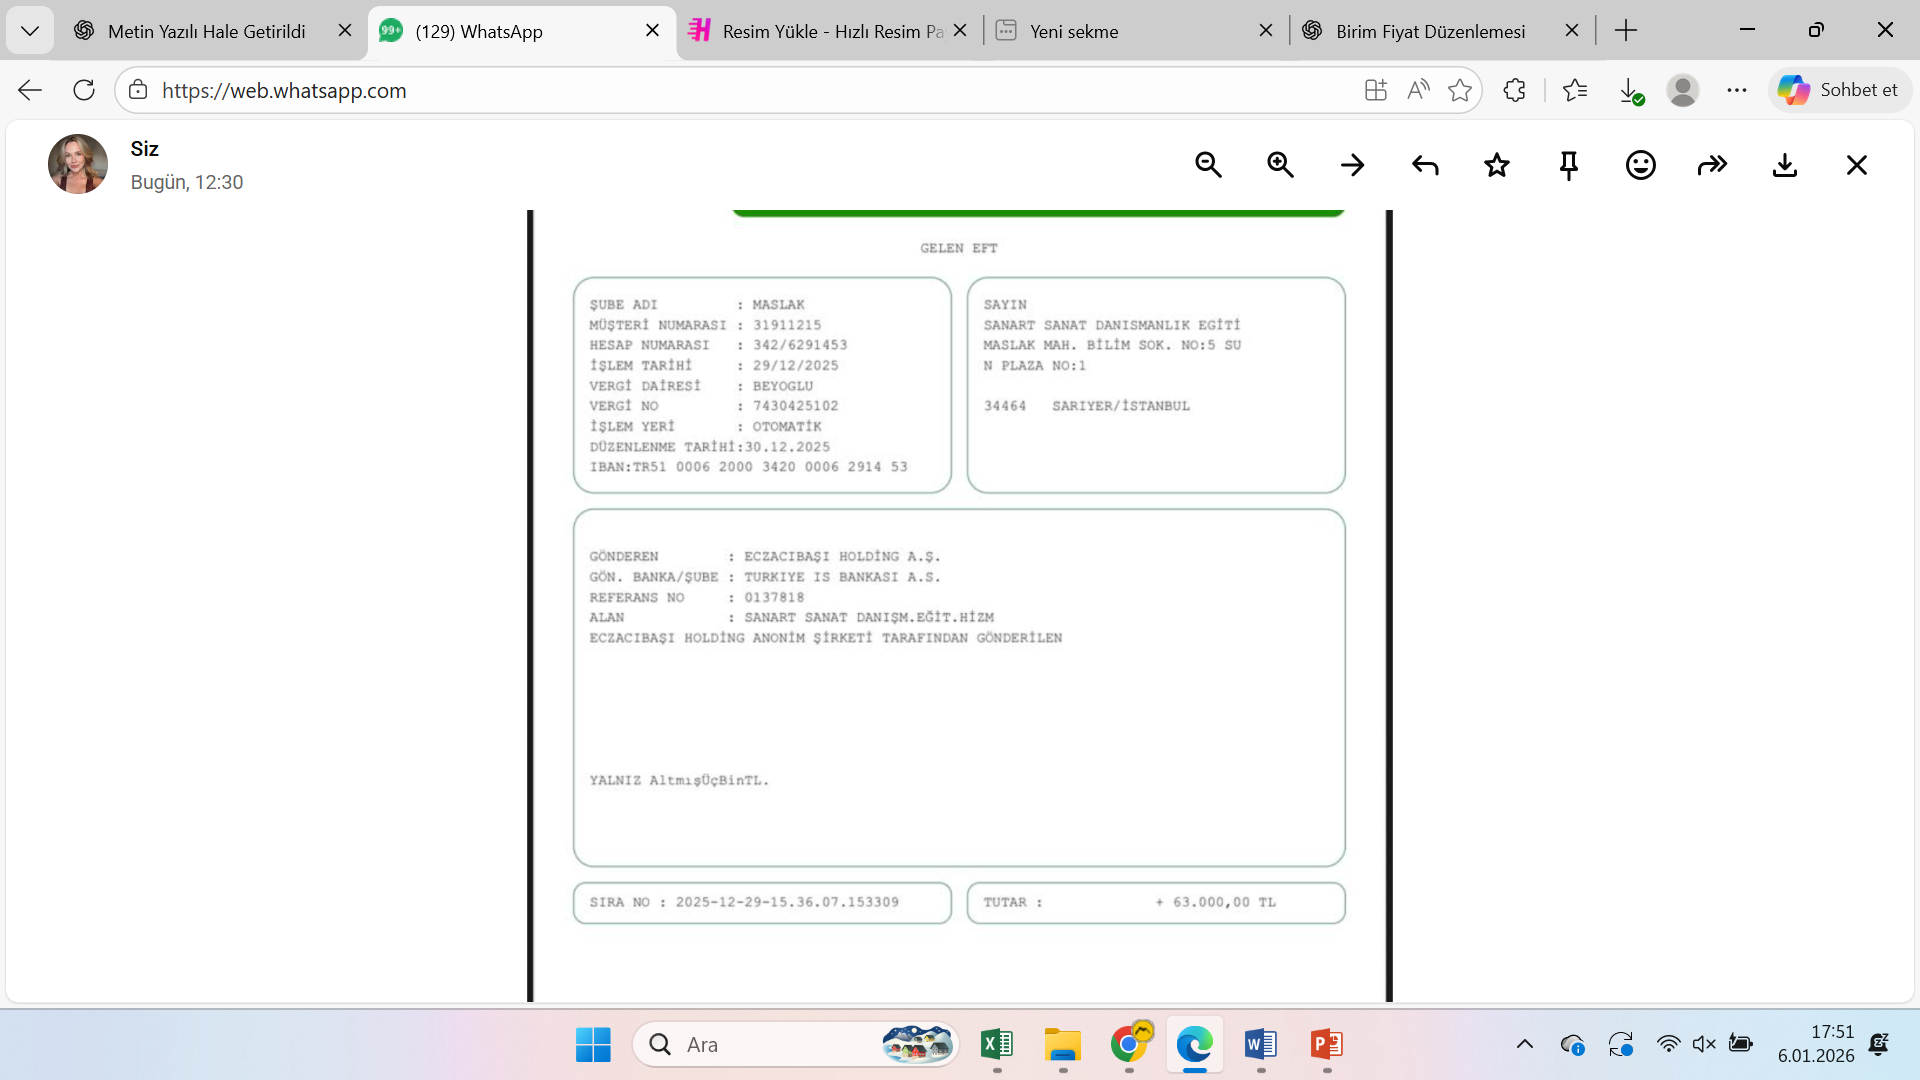Open browser settings and more menu
1920x1080 pixels.
tap(1737, 90)
